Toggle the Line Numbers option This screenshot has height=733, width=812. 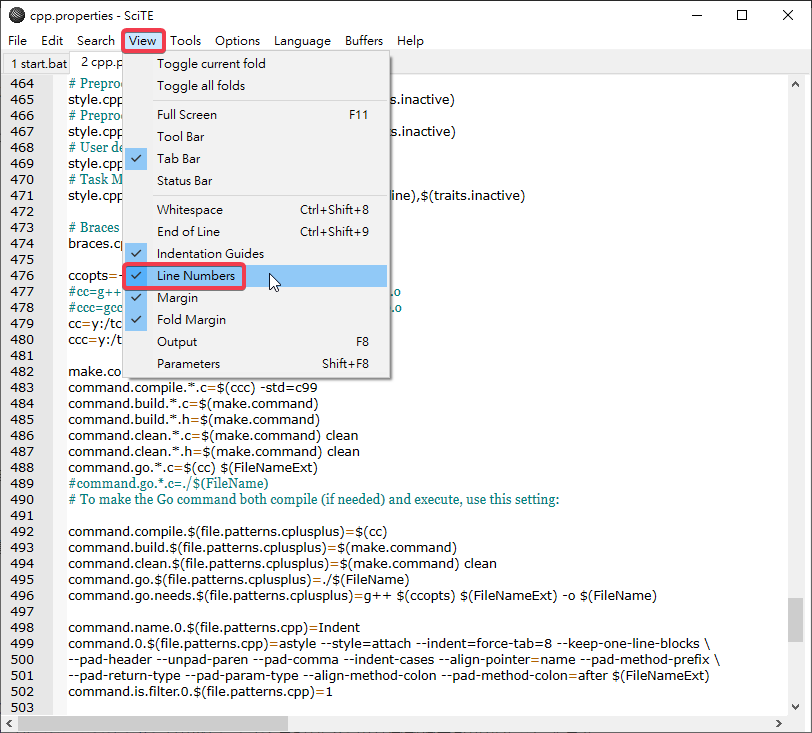[x=196, y=276]
